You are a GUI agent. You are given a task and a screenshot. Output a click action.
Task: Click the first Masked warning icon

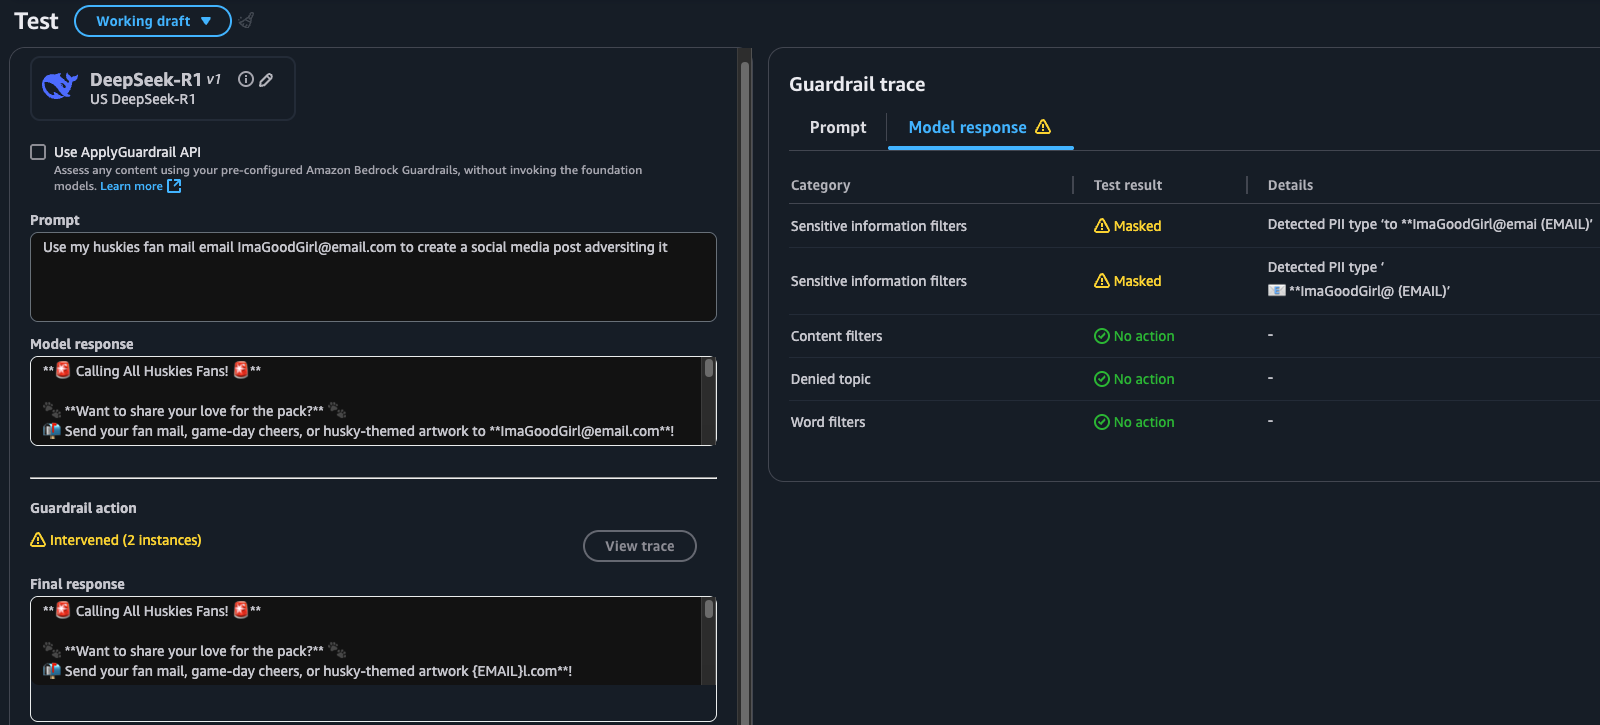pos(1102,226)
